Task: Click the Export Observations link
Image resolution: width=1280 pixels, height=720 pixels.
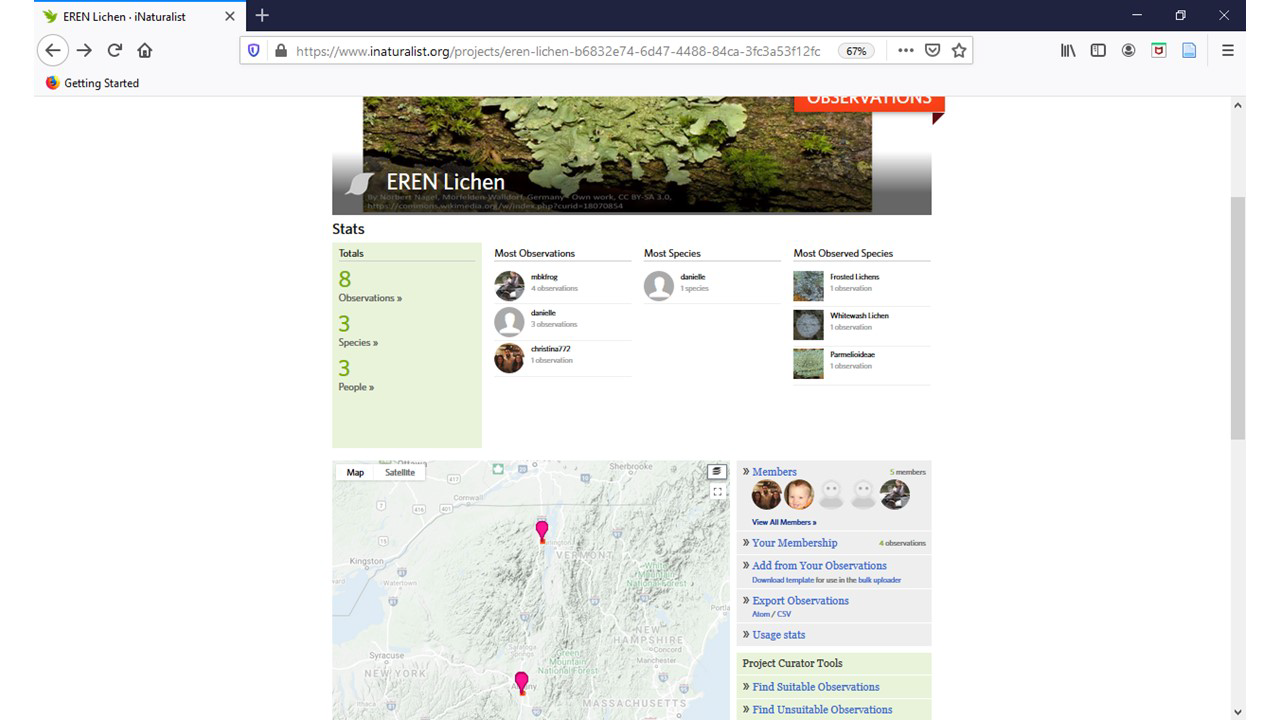Action: tap(800, 600)
